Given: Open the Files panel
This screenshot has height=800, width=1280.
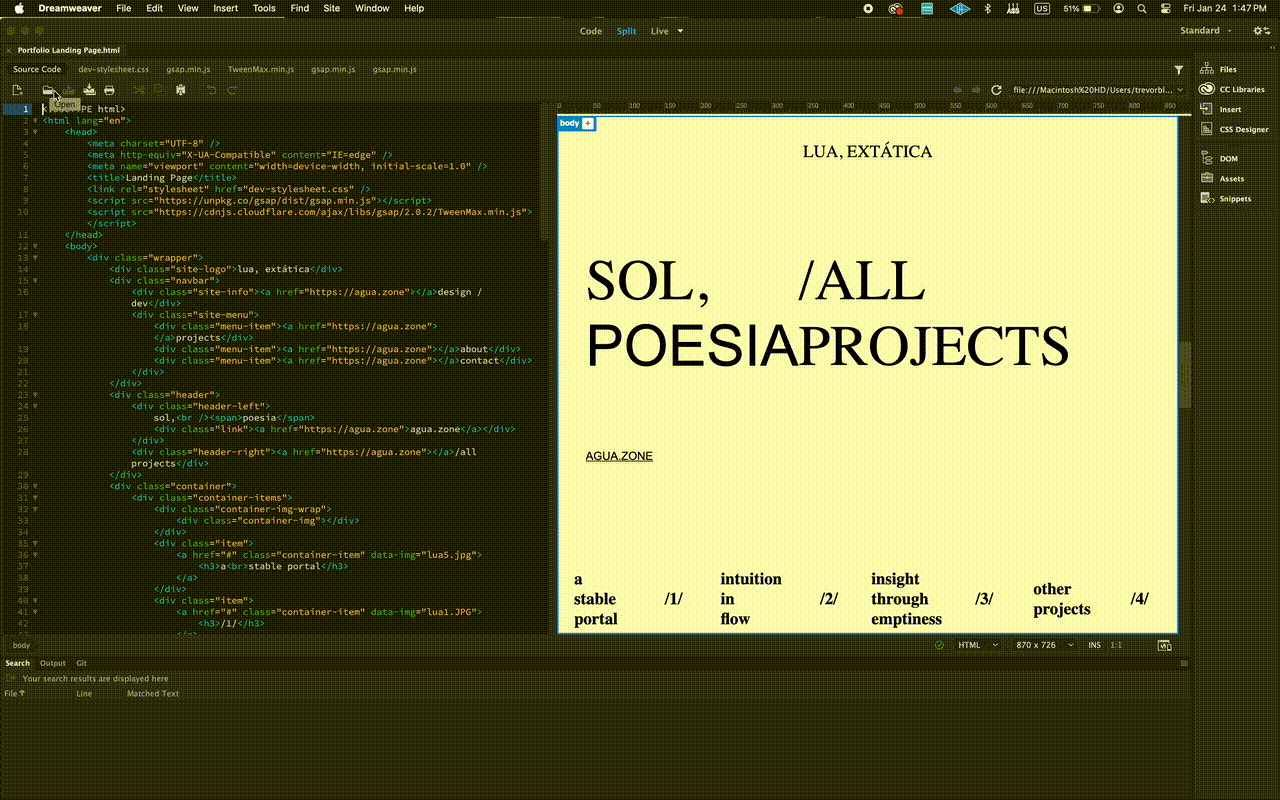Looking at the screenshot, I should point(1227,69).
